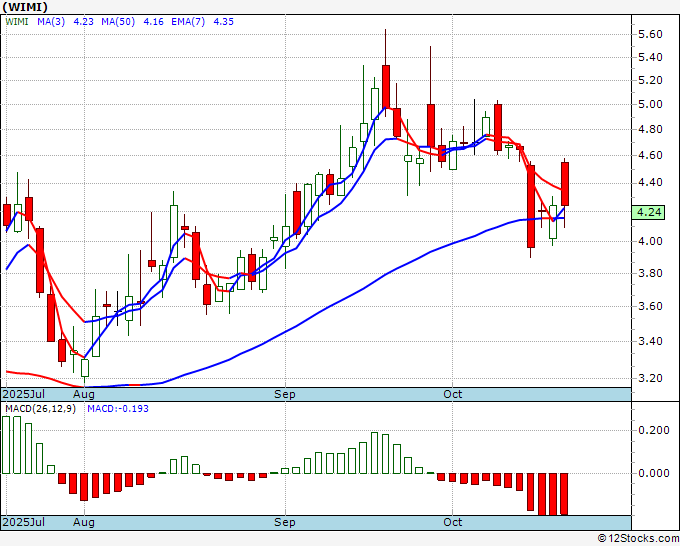Click the Sep label on MACD timeline
The width and height of the screenshot is (680, 546).
tap(284, 522)
